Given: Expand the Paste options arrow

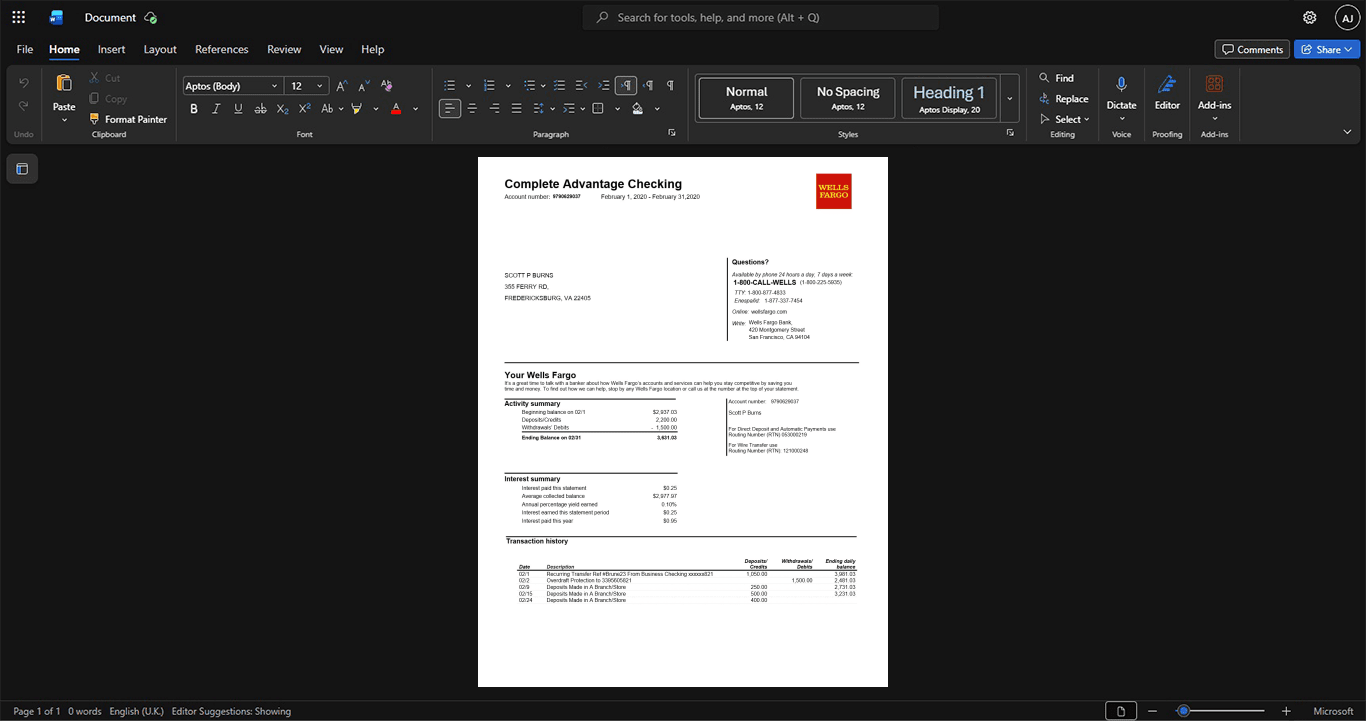Looking at the screenshot, I should click(x=64, y=120).
